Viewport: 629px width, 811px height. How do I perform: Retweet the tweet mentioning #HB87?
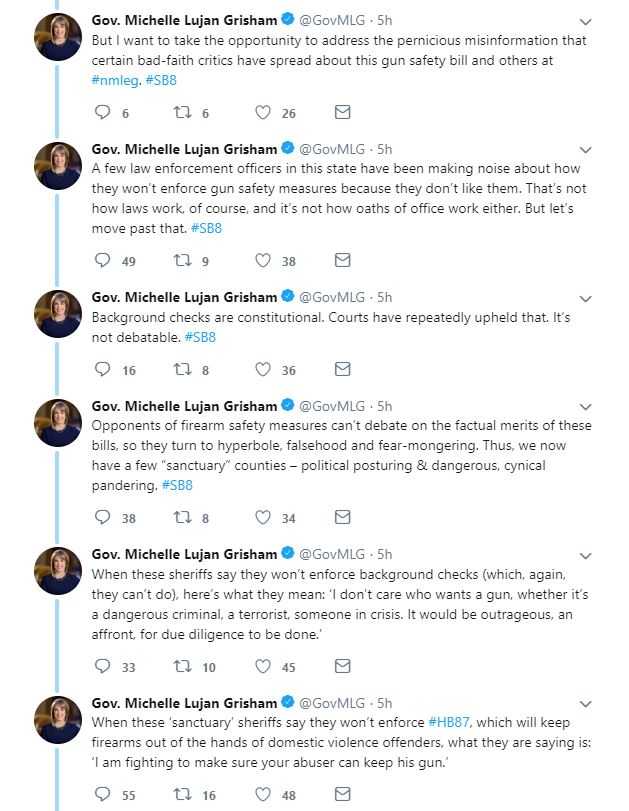tap(182, 794)
